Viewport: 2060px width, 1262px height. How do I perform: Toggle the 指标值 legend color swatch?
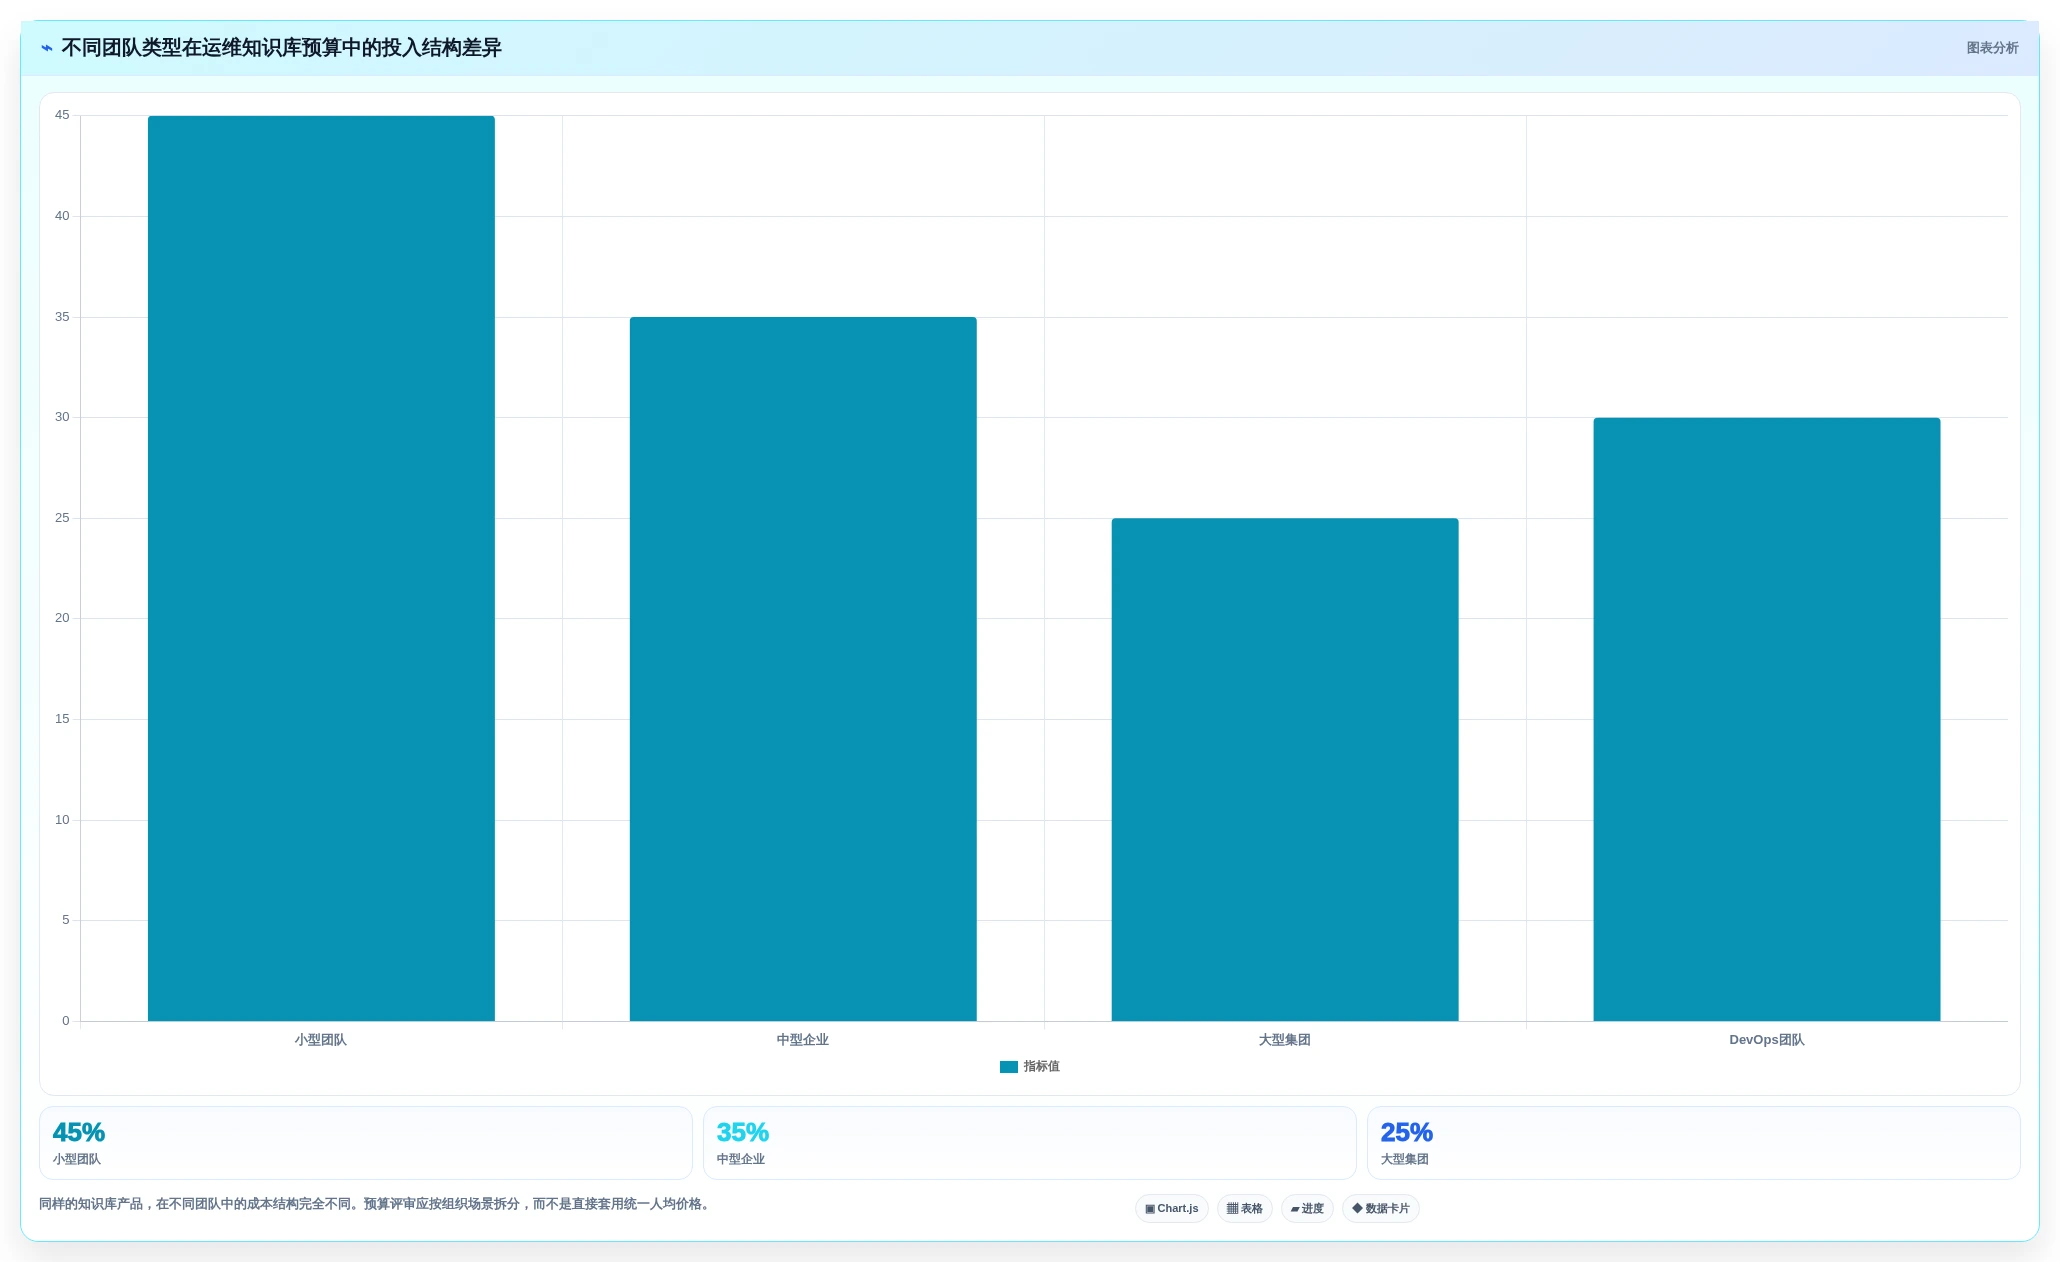[1009, 1067]
